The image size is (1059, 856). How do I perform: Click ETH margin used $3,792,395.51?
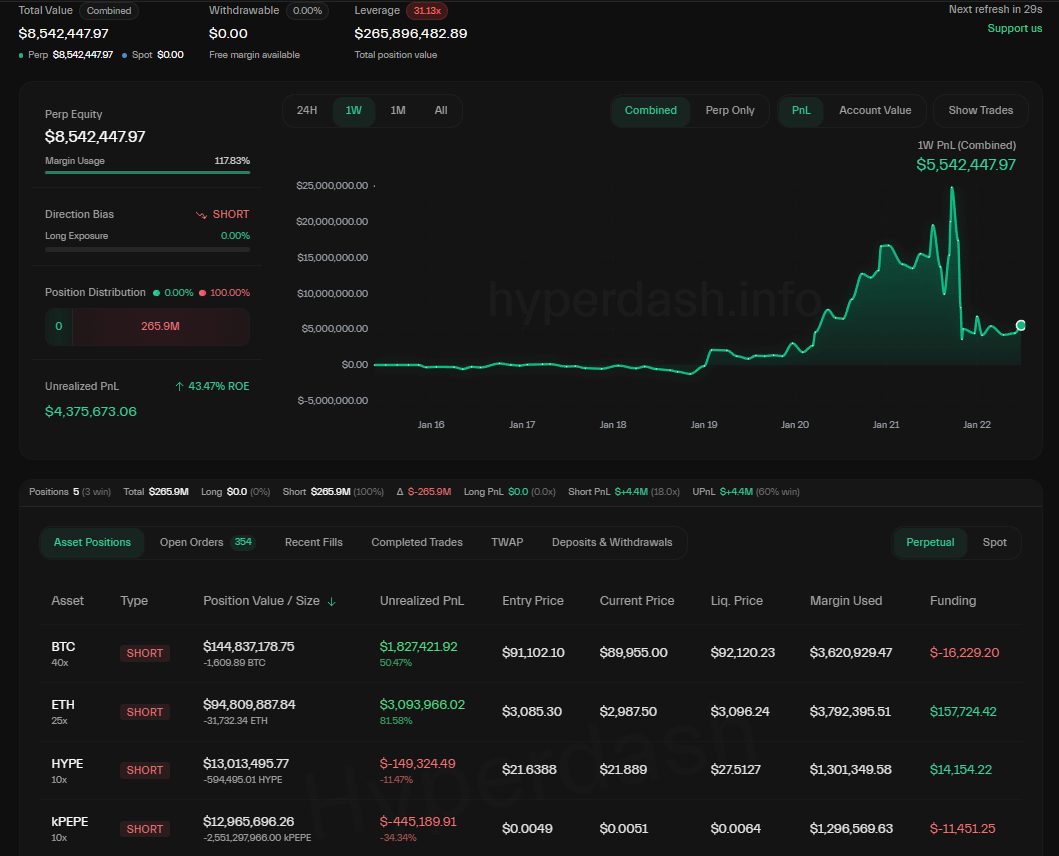click(x=850, y=711)
